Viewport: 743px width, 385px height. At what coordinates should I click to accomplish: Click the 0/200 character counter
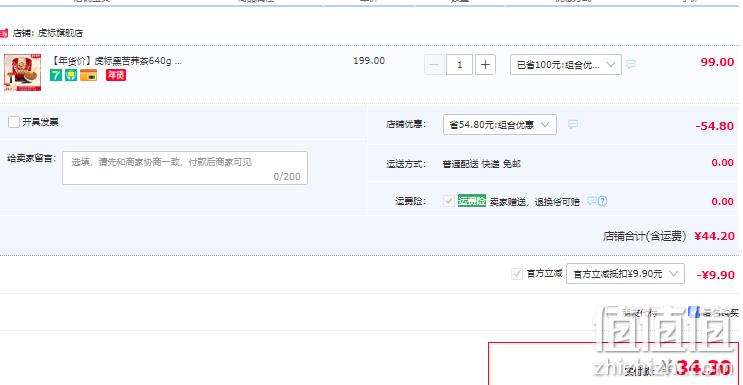287,177
